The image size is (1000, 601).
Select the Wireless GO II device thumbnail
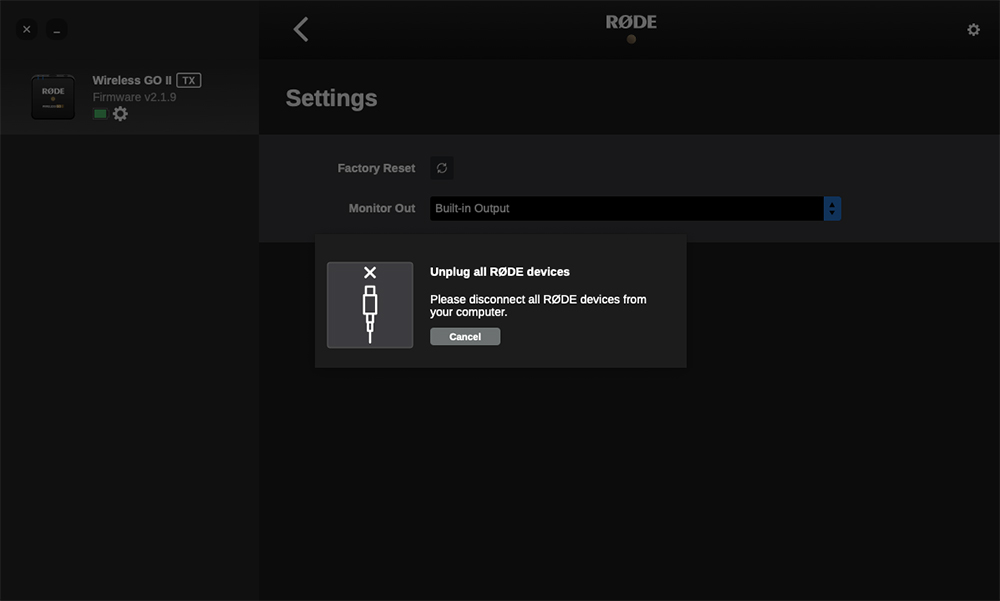tap(53, 97)
